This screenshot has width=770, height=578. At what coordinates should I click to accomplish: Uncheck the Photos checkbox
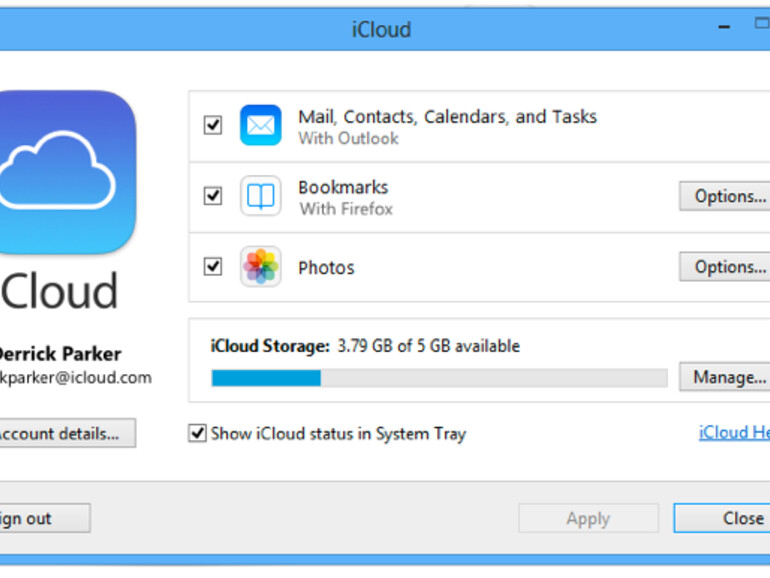[x=213, y=266]
